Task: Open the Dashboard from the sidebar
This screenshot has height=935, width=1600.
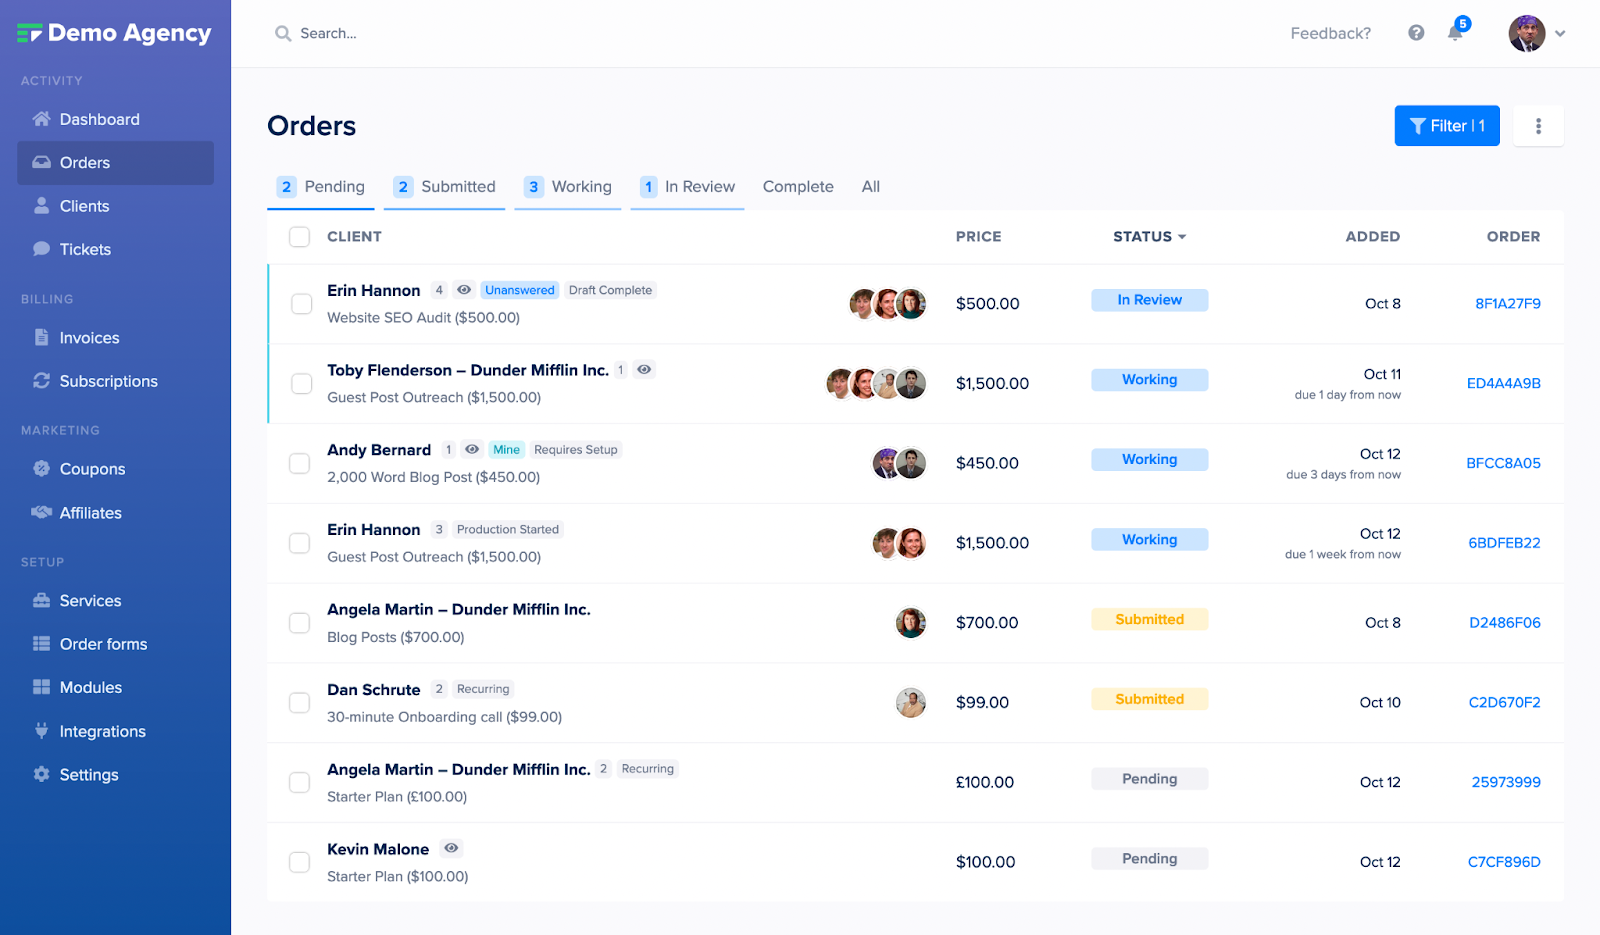Action: tap(99, 118)
